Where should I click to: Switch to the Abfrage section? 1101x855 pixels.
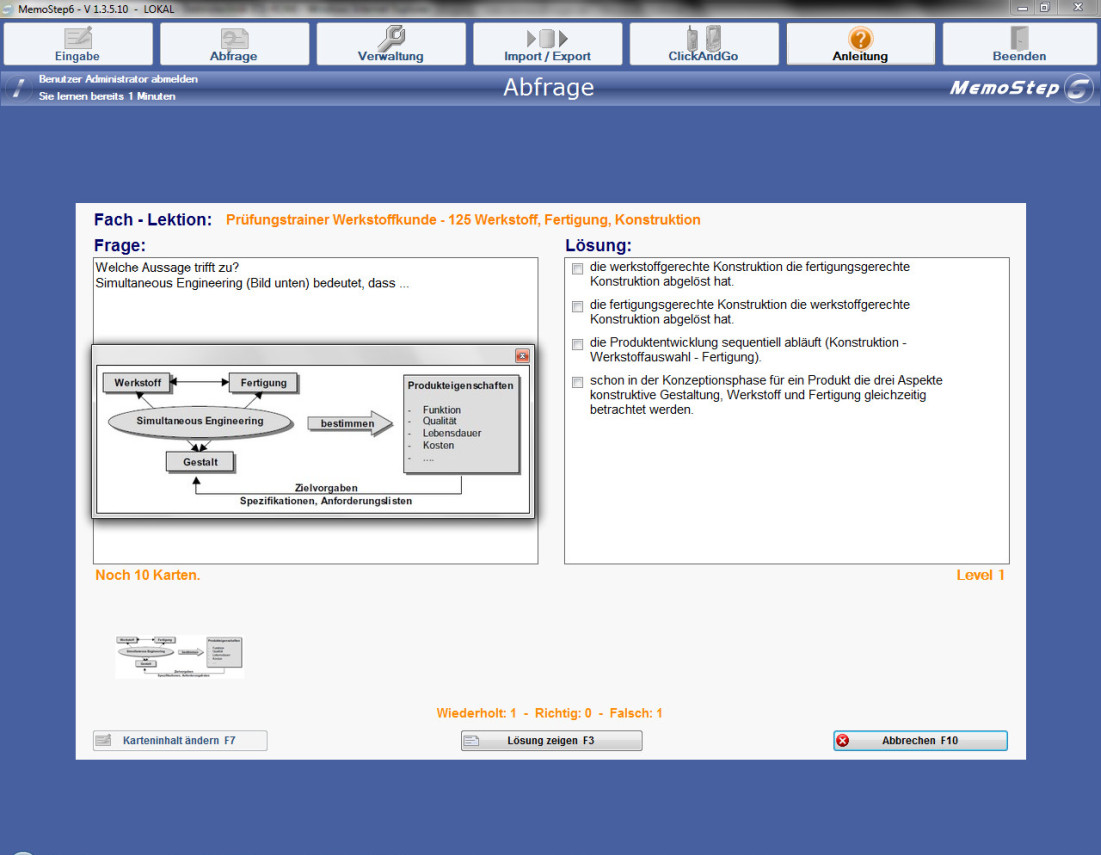[x=234, y=44]
